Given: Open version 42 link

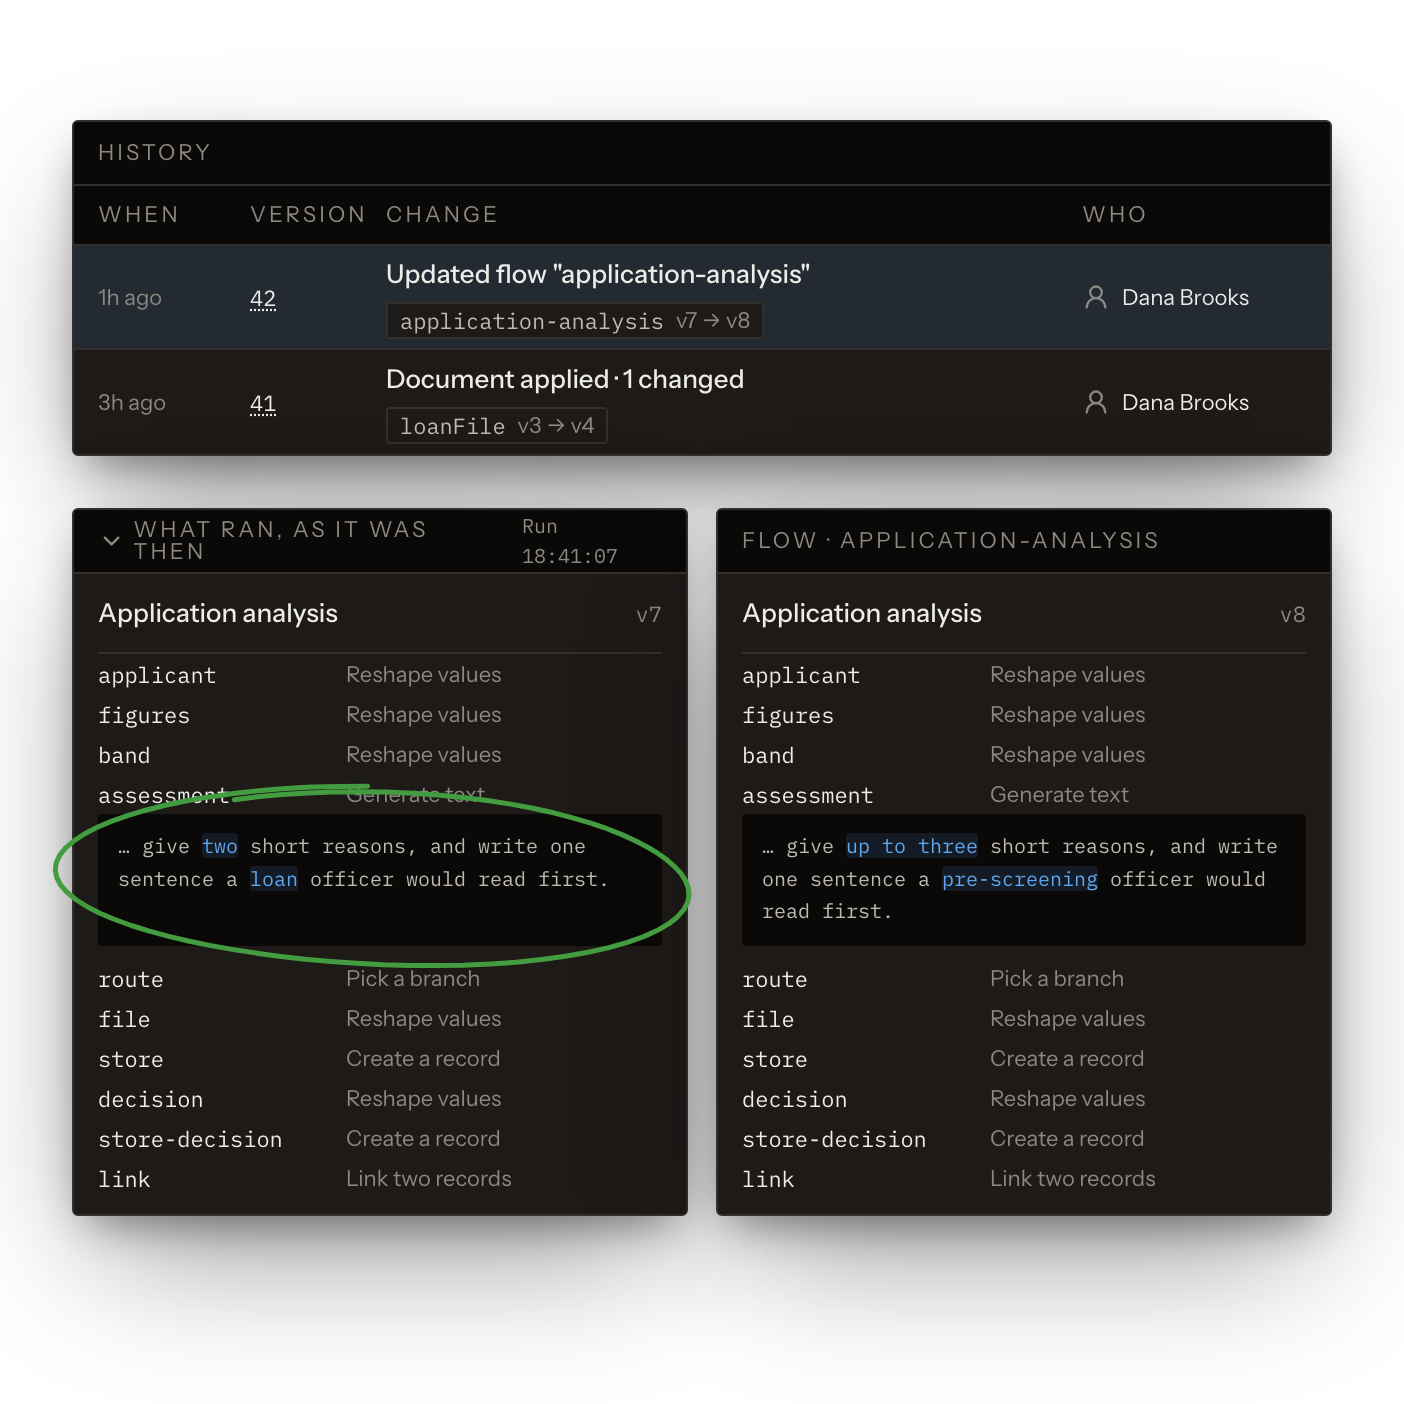Looking at the screenshot, I should click(263, 299).
